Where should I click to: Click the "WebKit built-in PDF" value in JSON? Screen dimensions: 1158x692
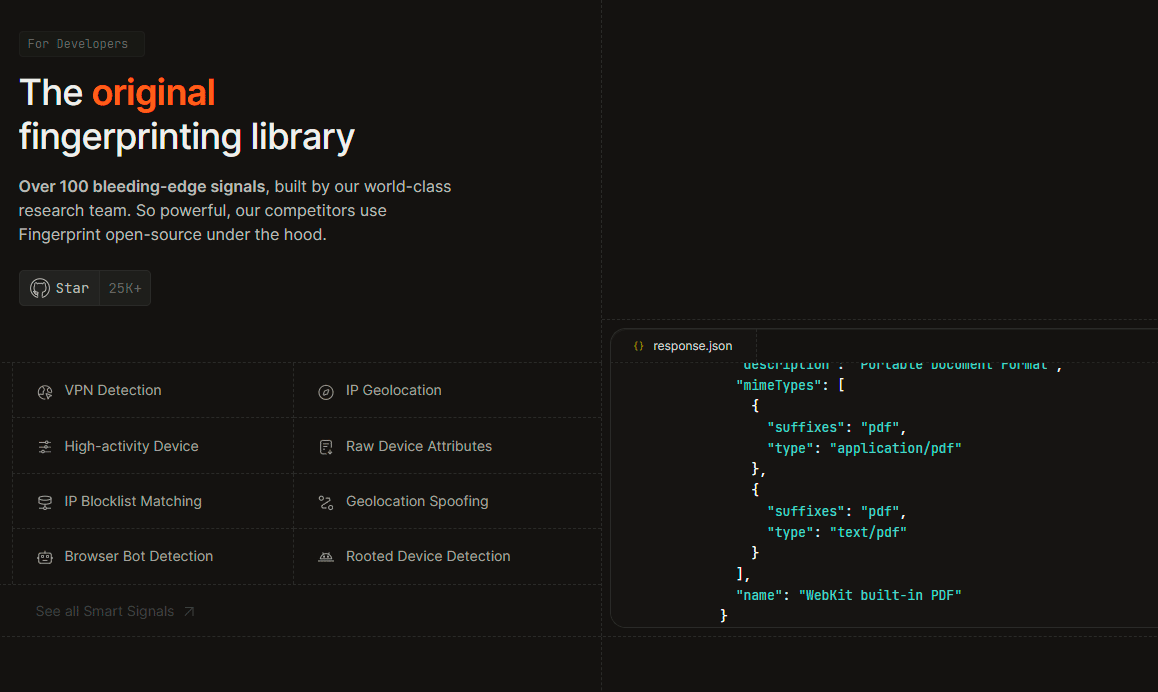(879, 595)
